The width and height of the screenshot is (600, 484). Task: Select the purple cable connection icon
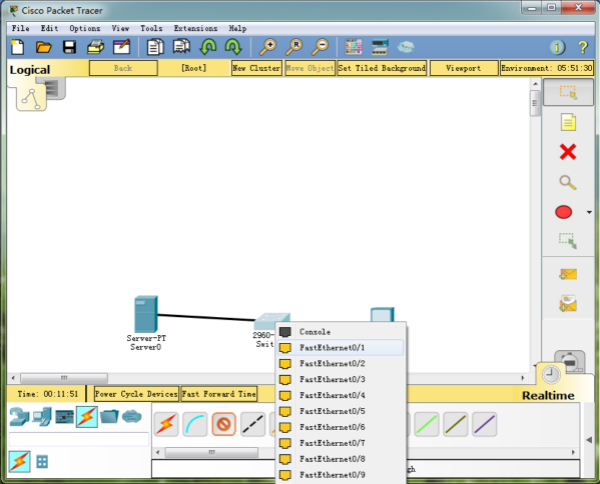pos(484,424)
